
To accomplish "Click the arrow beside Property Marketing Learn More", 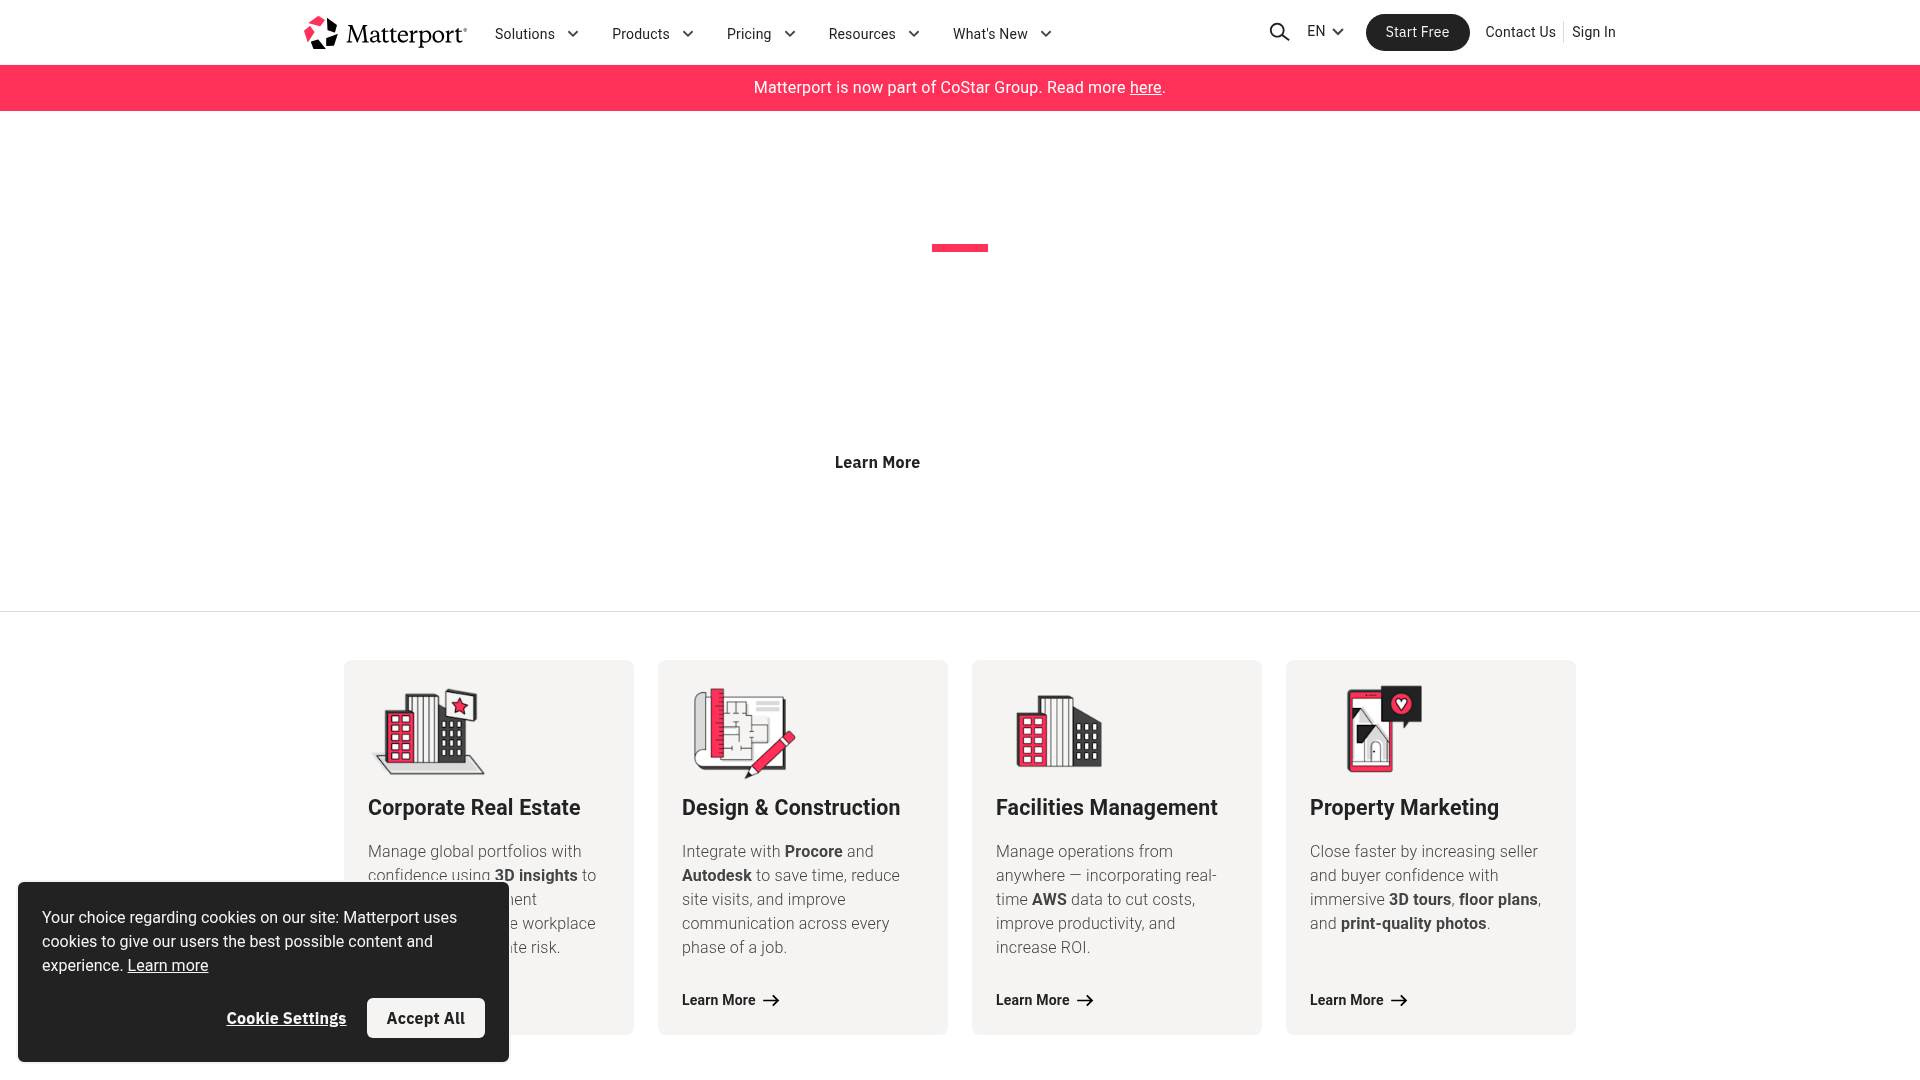I will coord(1399,1000).
